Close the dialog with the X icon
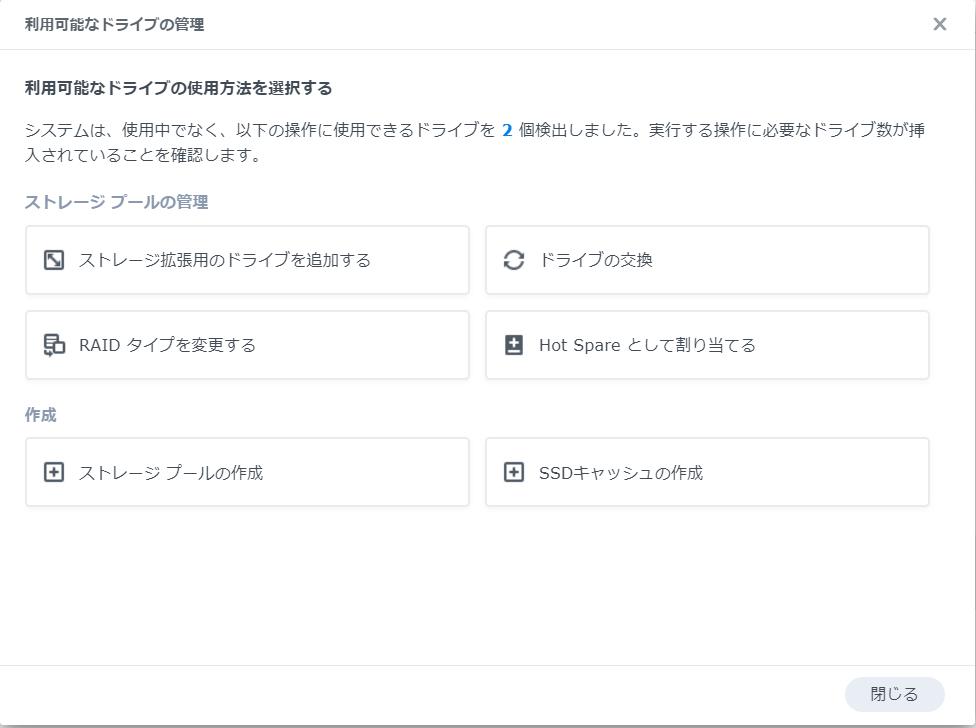 939,24
